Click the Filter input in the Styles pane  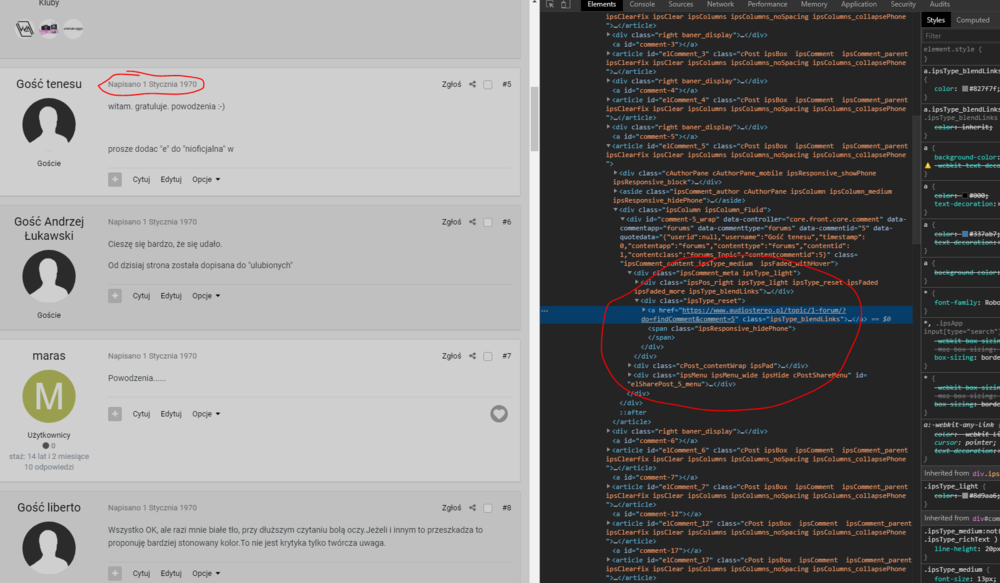pos(960,35)
